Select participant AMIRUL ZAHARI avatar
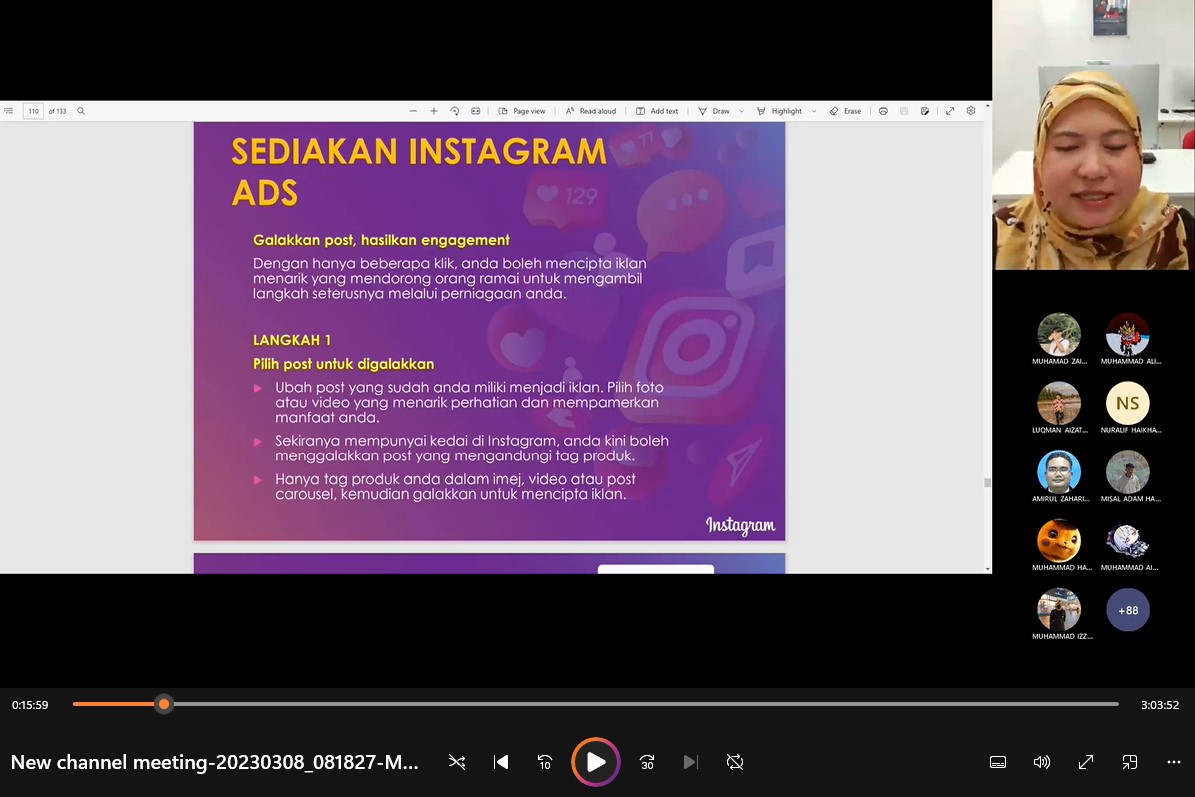Image resolution: width=1195 pixels, height=797 pixels. pos(1059,471)
